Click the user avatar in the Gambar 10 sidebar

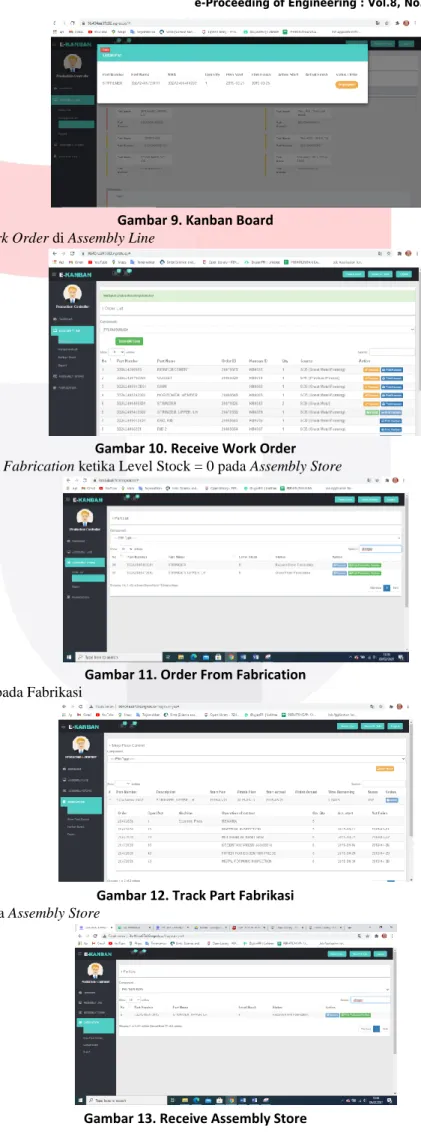72,293
